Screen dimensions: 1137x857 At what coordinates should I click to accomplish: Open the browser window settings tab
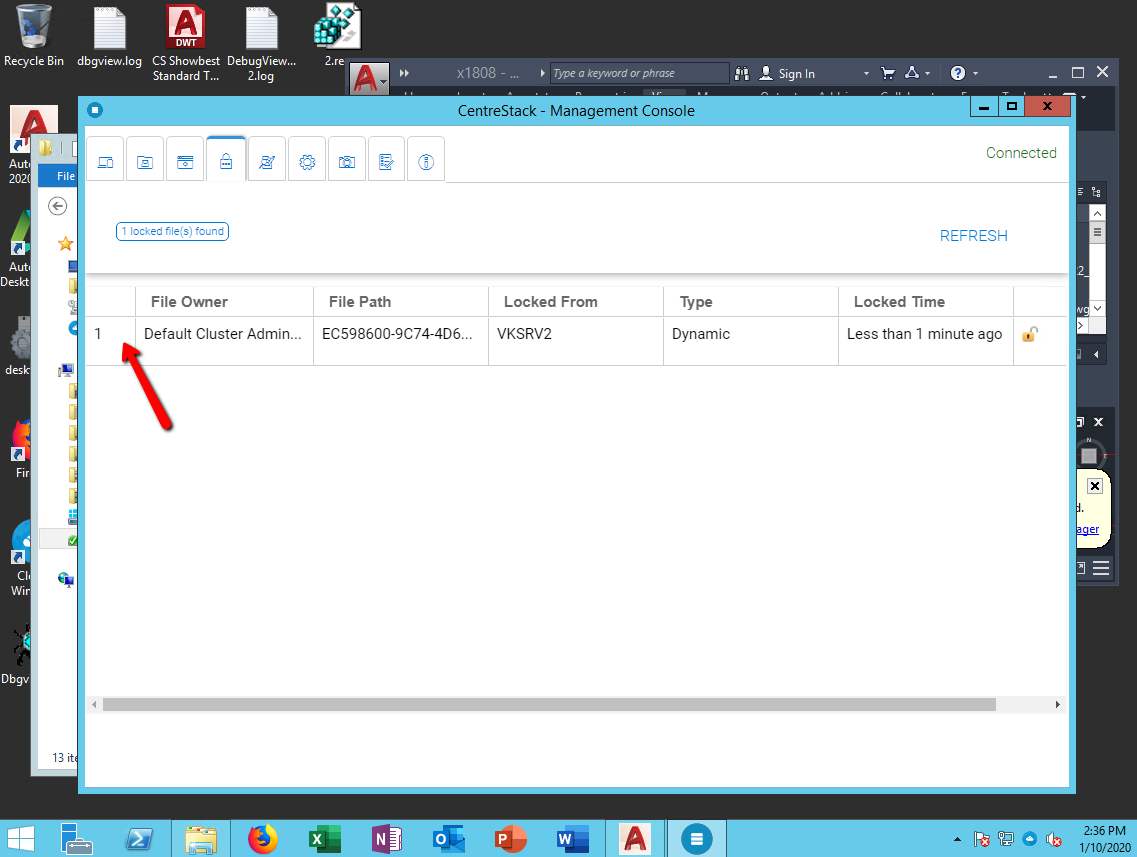pos(186,159)
